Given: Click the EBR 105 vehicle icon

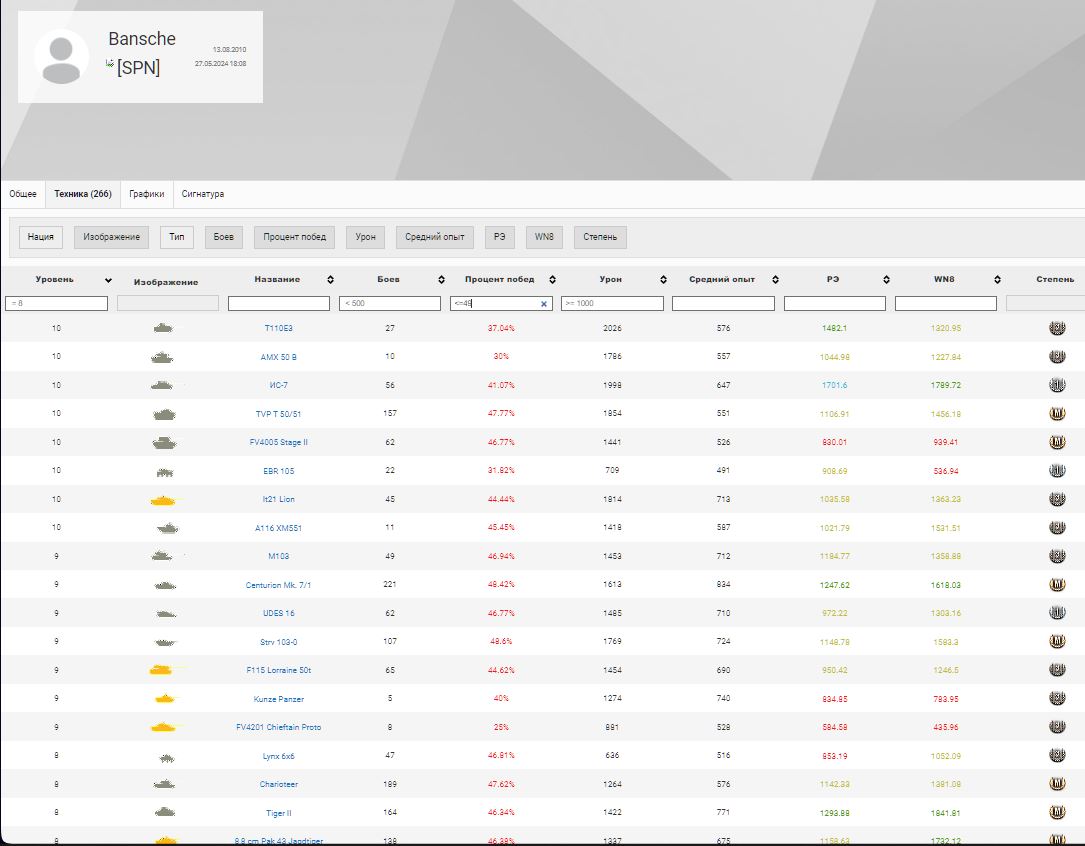Looking at the screenshot, I should (x=165, y=471).
